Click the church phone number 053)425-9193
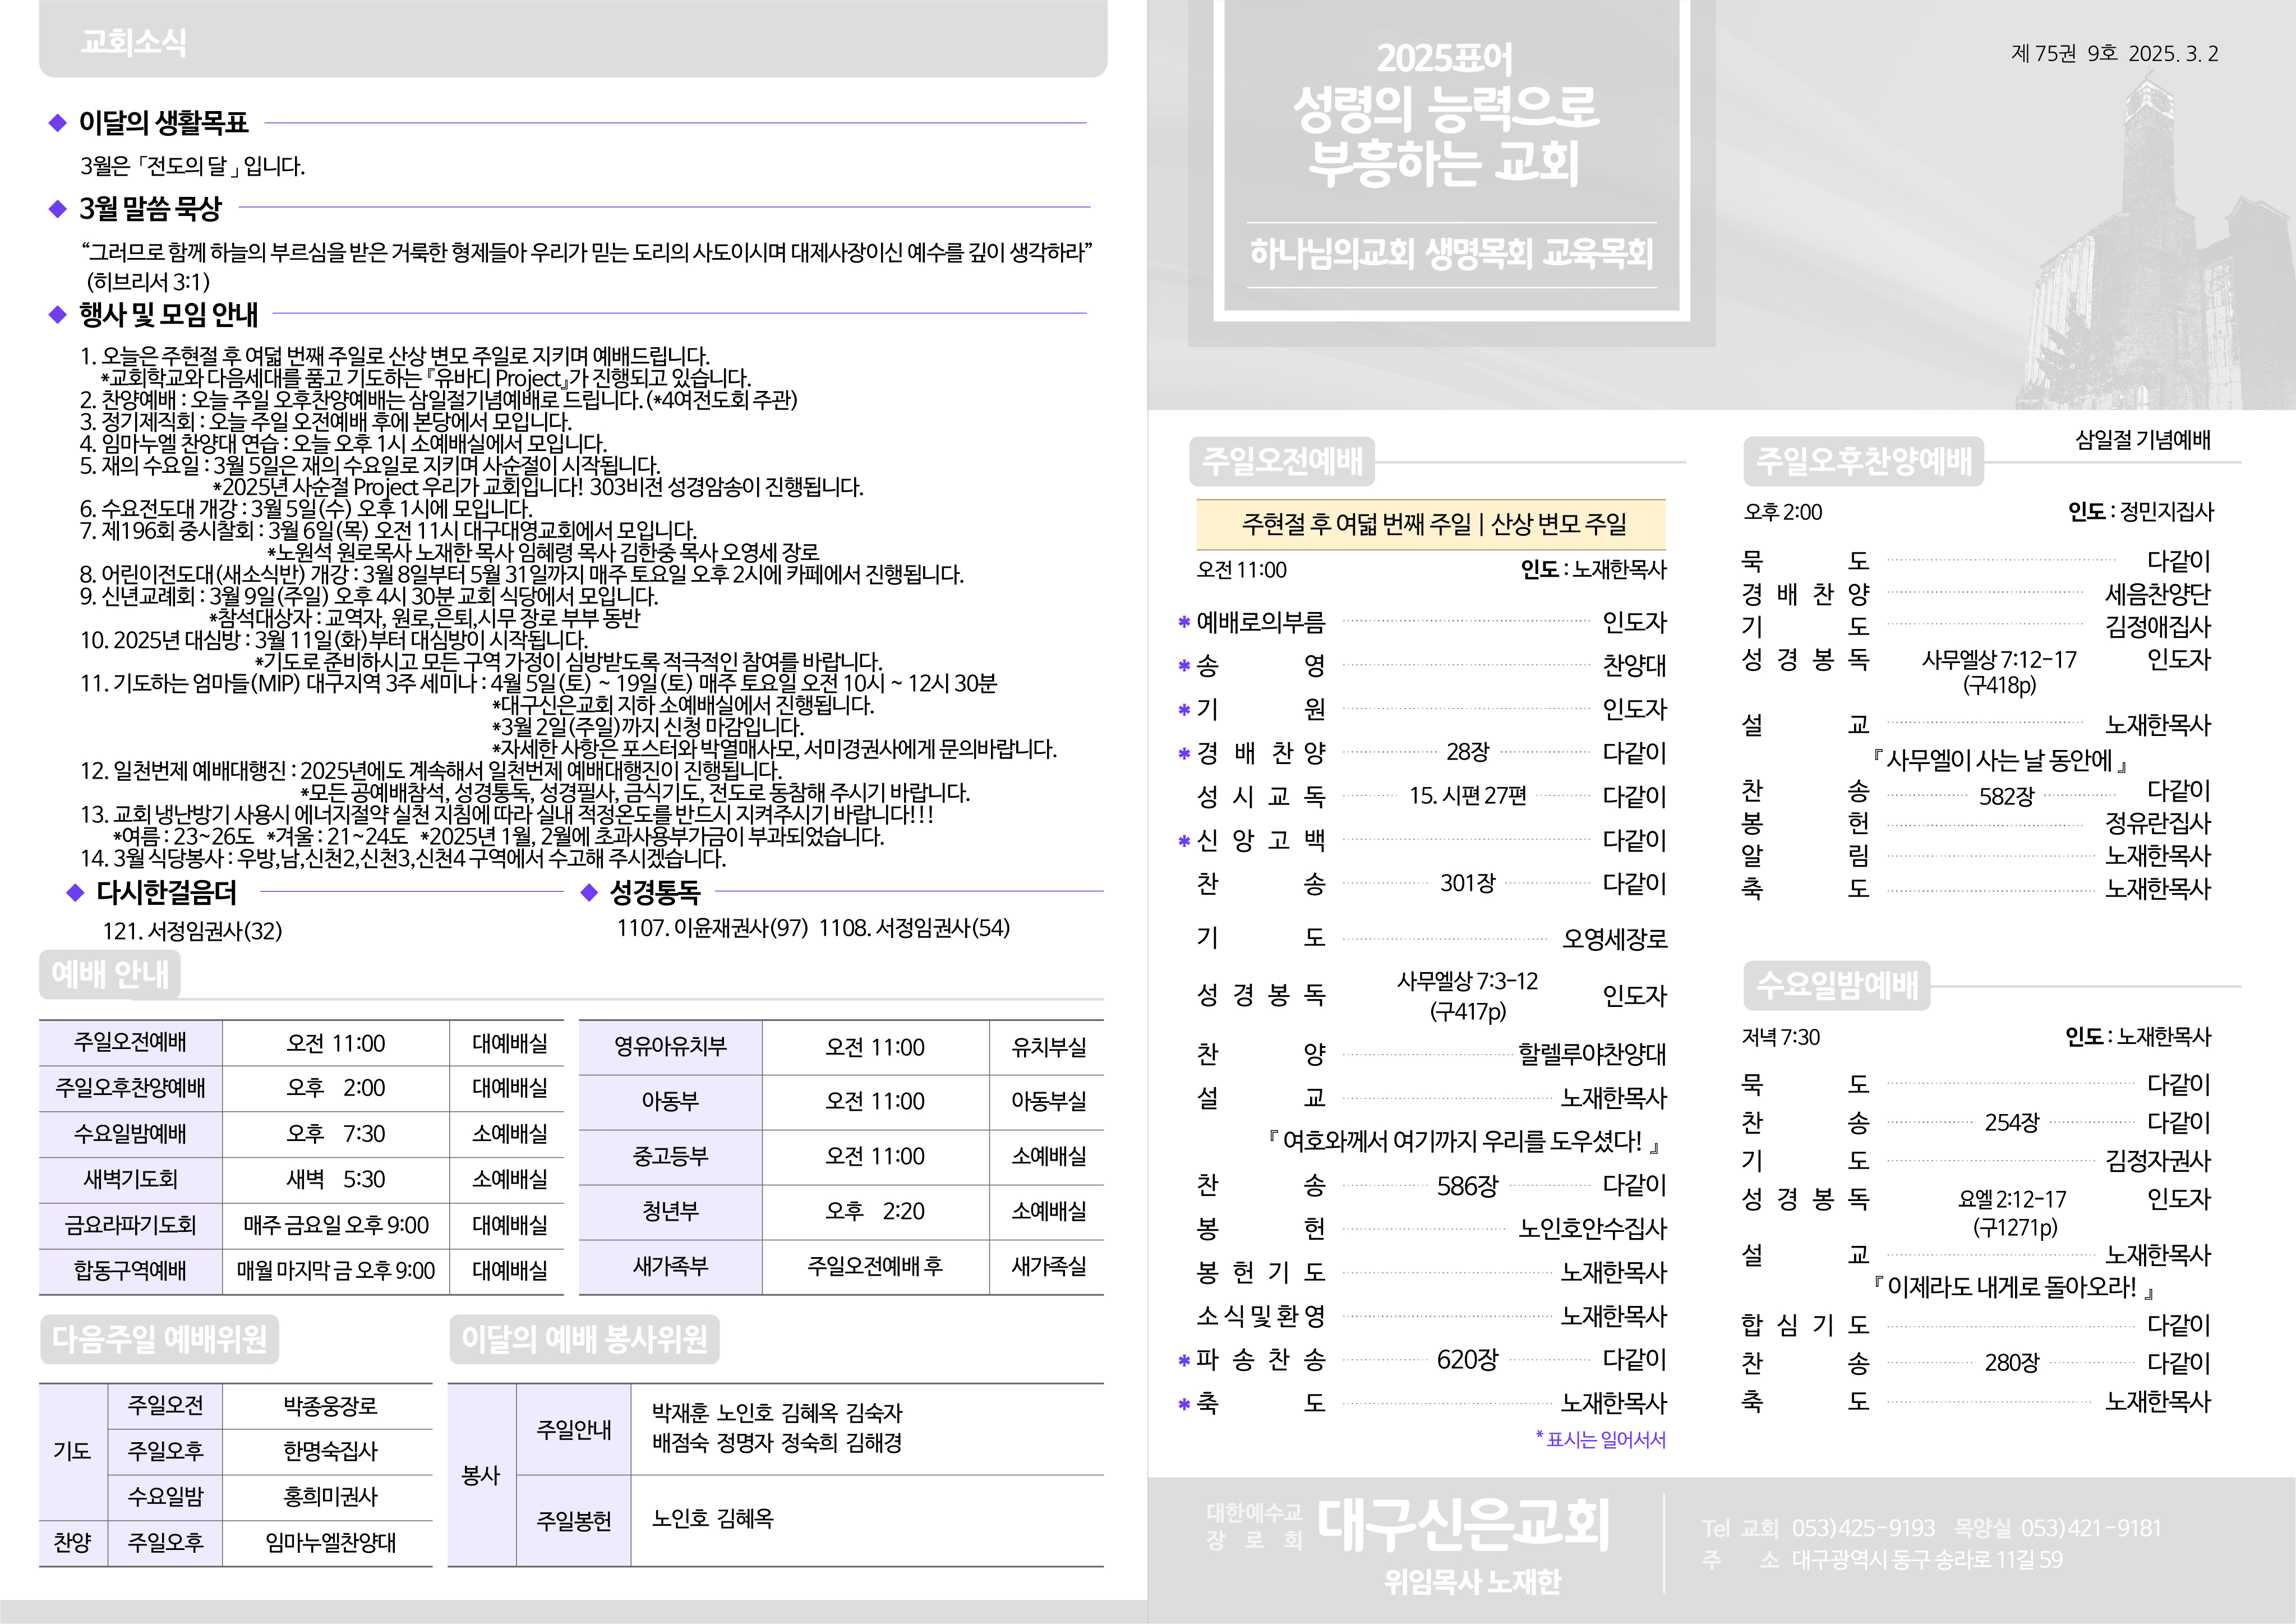This screenshot has height=1624, width=2296. 1863,1528
